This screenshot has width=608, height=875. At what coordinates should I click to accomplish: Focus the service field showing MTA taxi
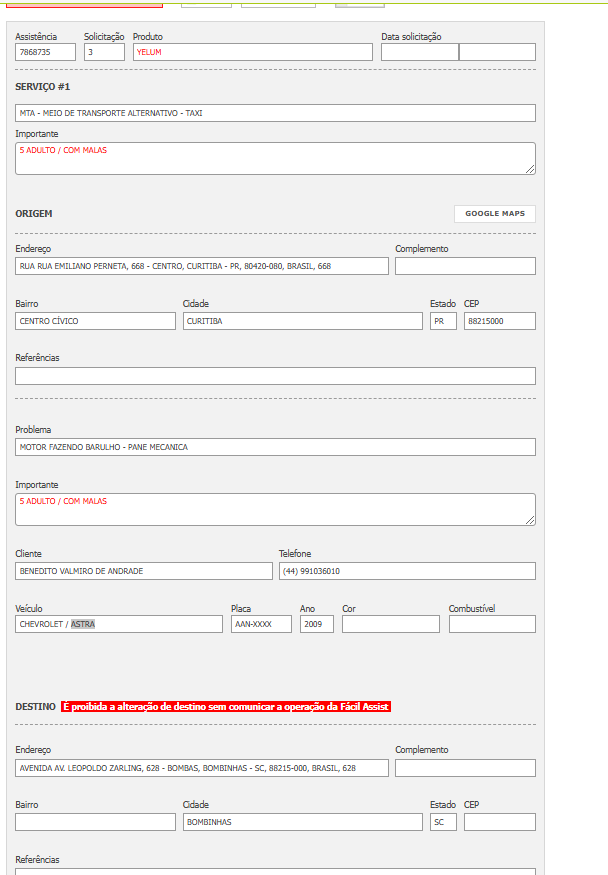coord(275,113)
